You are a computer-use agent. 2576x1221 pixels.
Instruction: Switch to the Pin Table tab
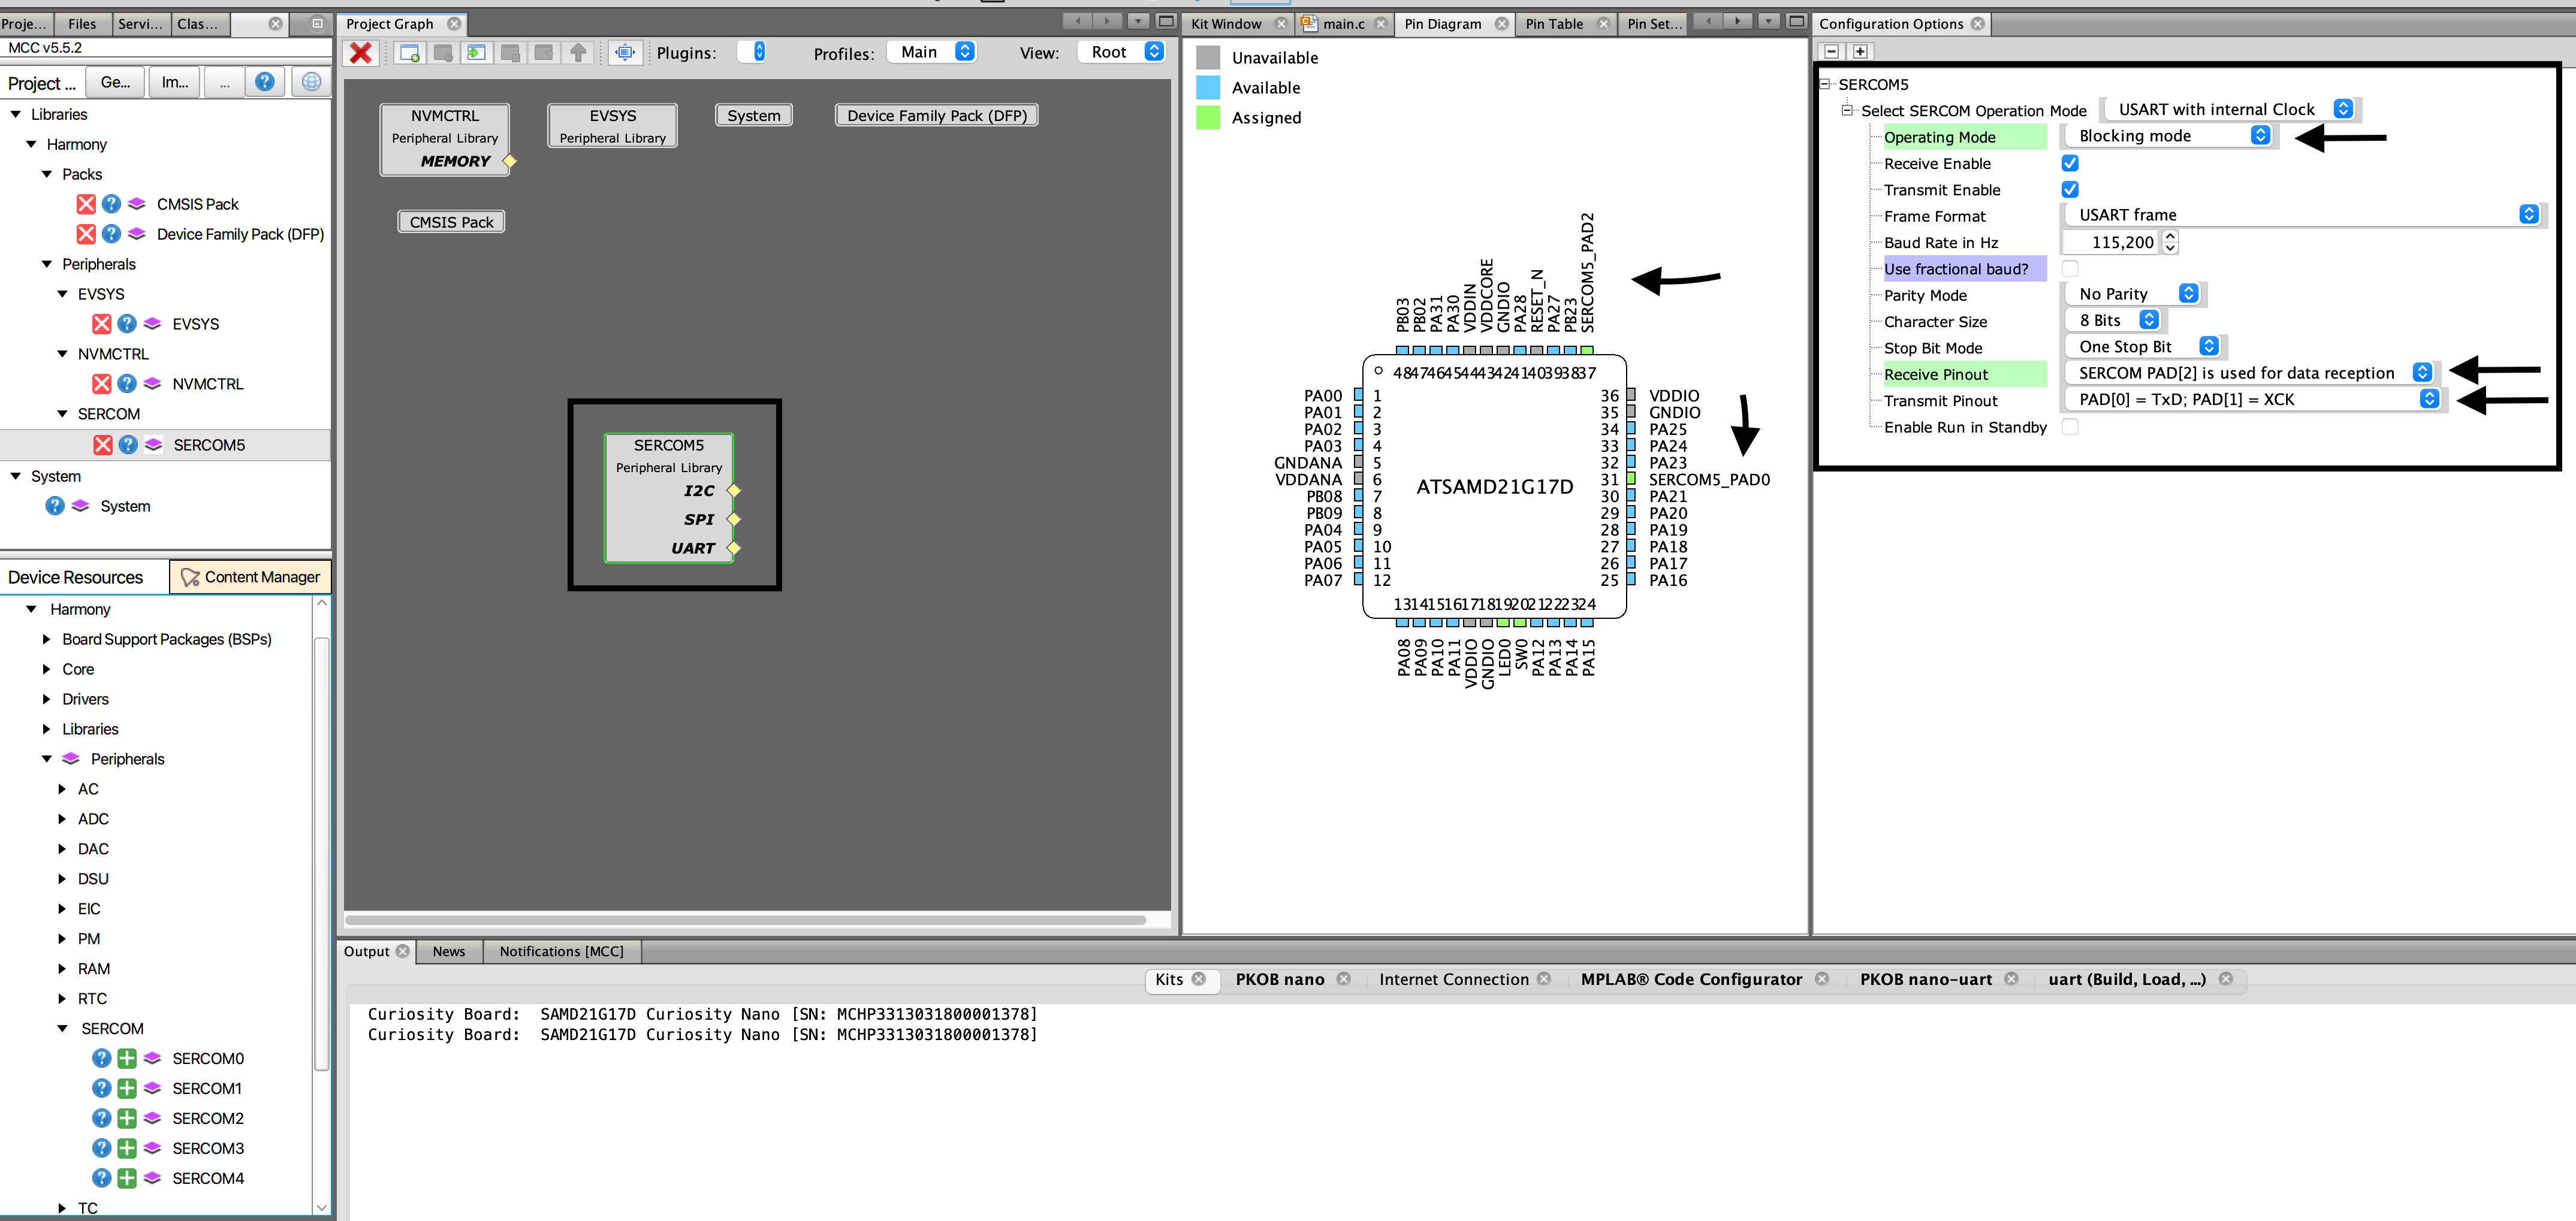(x=1553, y=24)
